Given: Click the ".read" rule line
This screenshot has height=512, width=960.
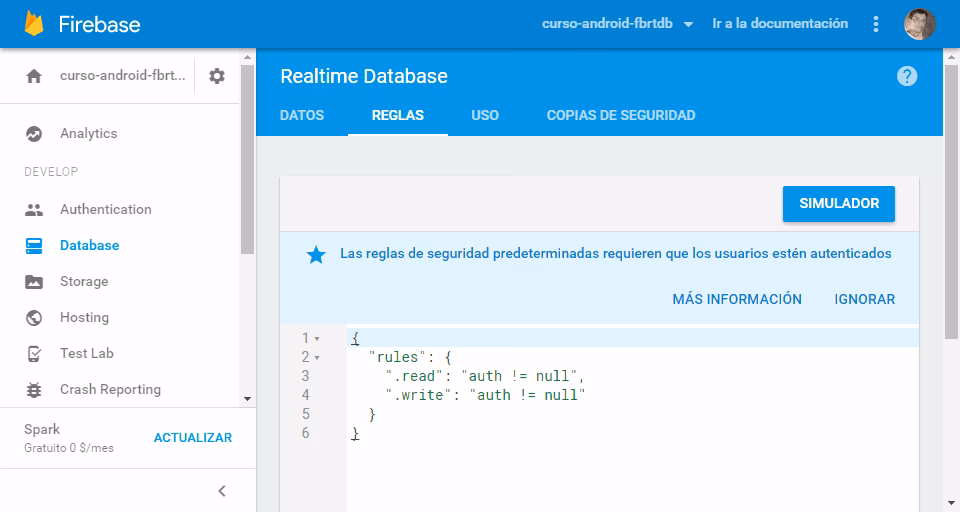Looking at the screenshot, I should click(x=485, y=376).
